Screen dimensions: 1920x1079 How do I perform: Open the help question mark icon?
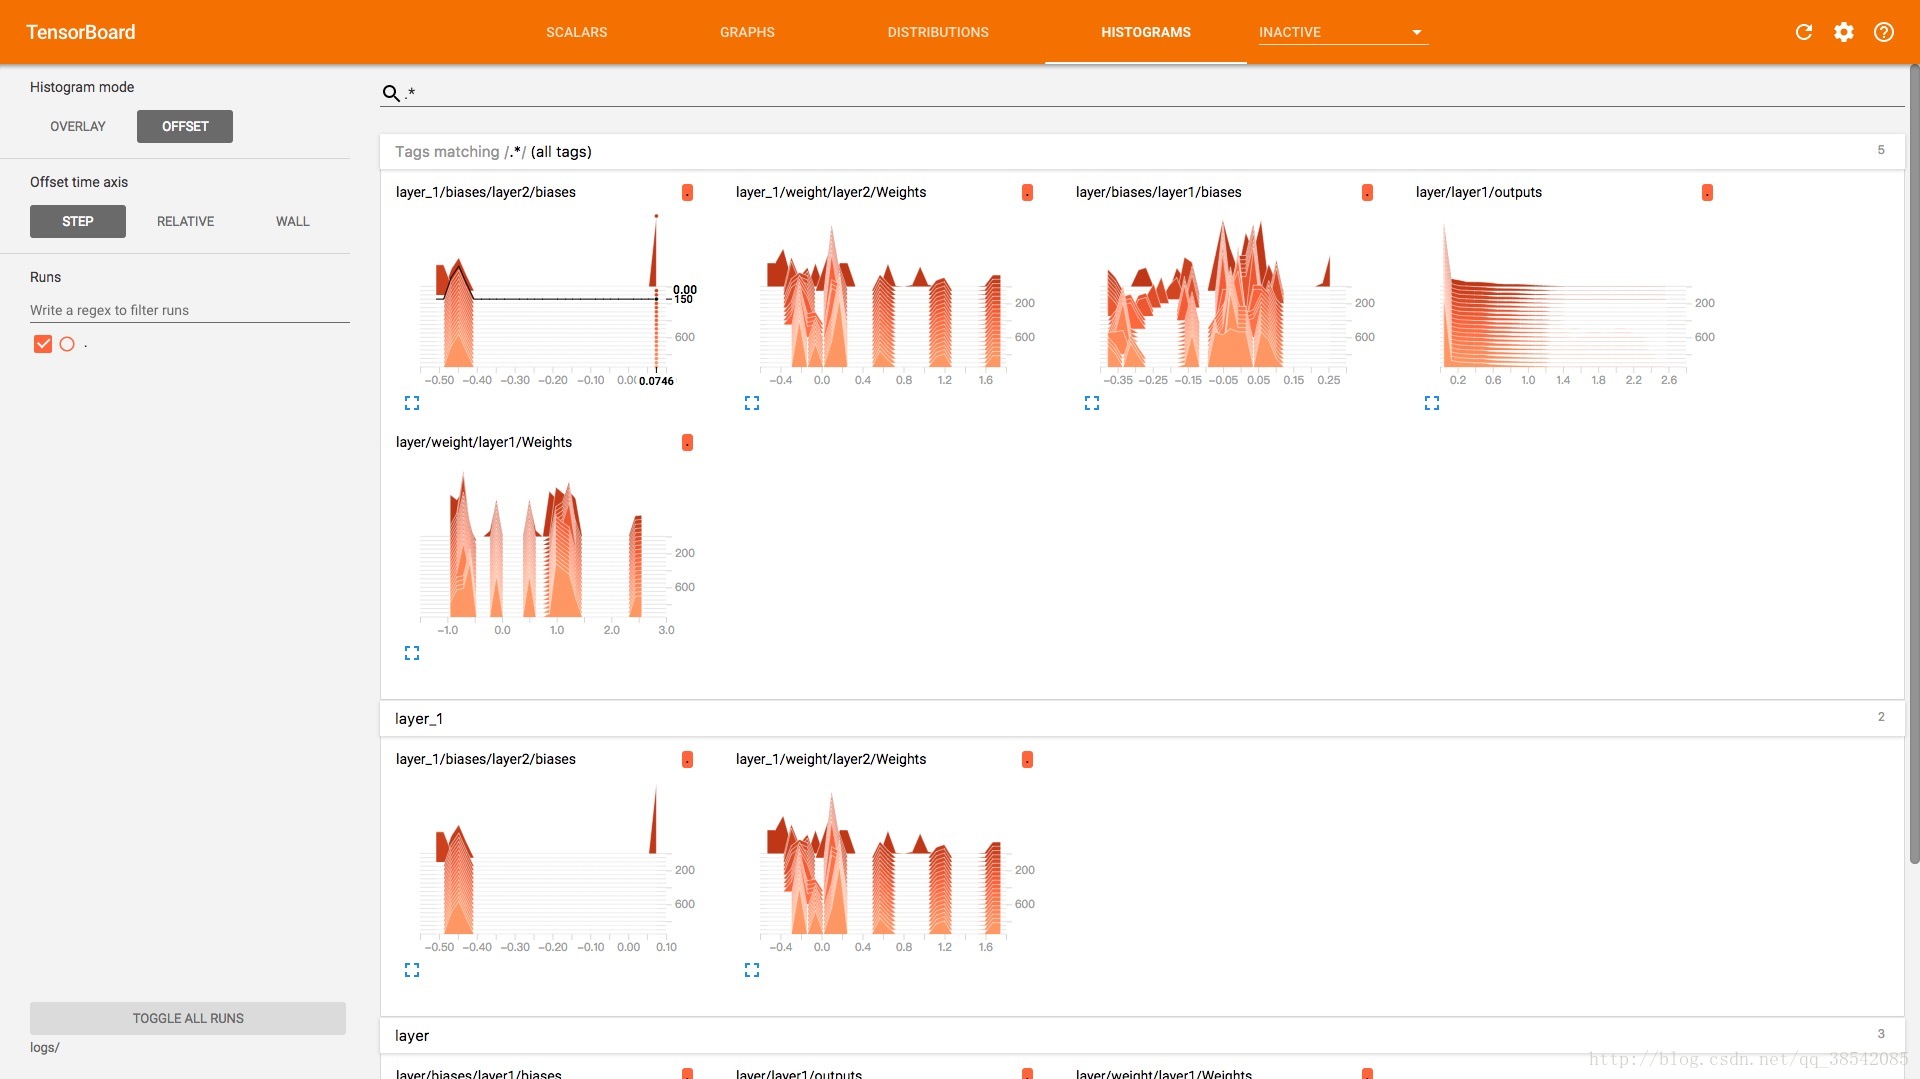[1883, 32]
